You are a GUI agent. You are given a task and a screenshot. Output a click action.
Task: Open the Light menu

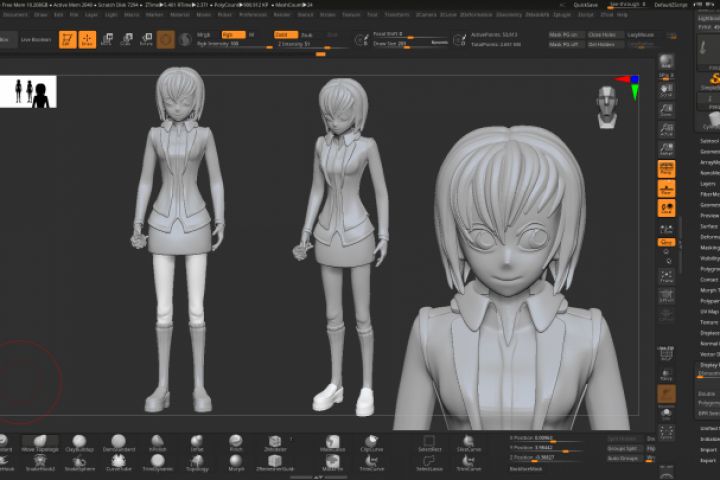pyautogui.click(x=111, y=15)
